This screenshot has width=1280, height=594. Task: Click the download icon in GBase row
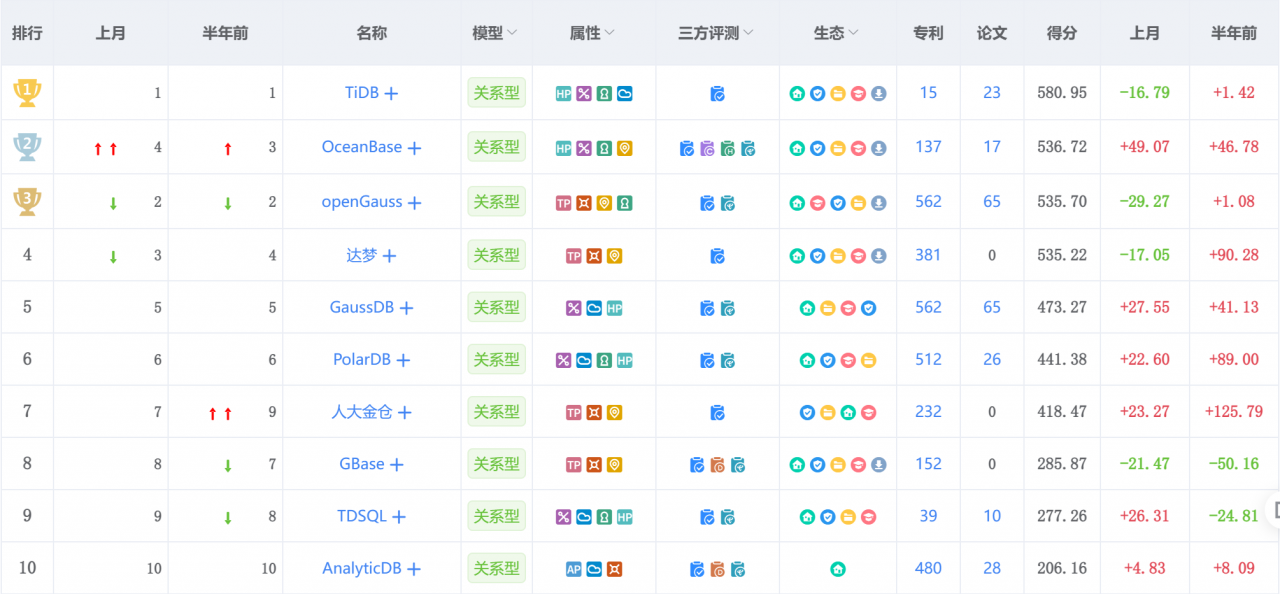tap(879, 465)
